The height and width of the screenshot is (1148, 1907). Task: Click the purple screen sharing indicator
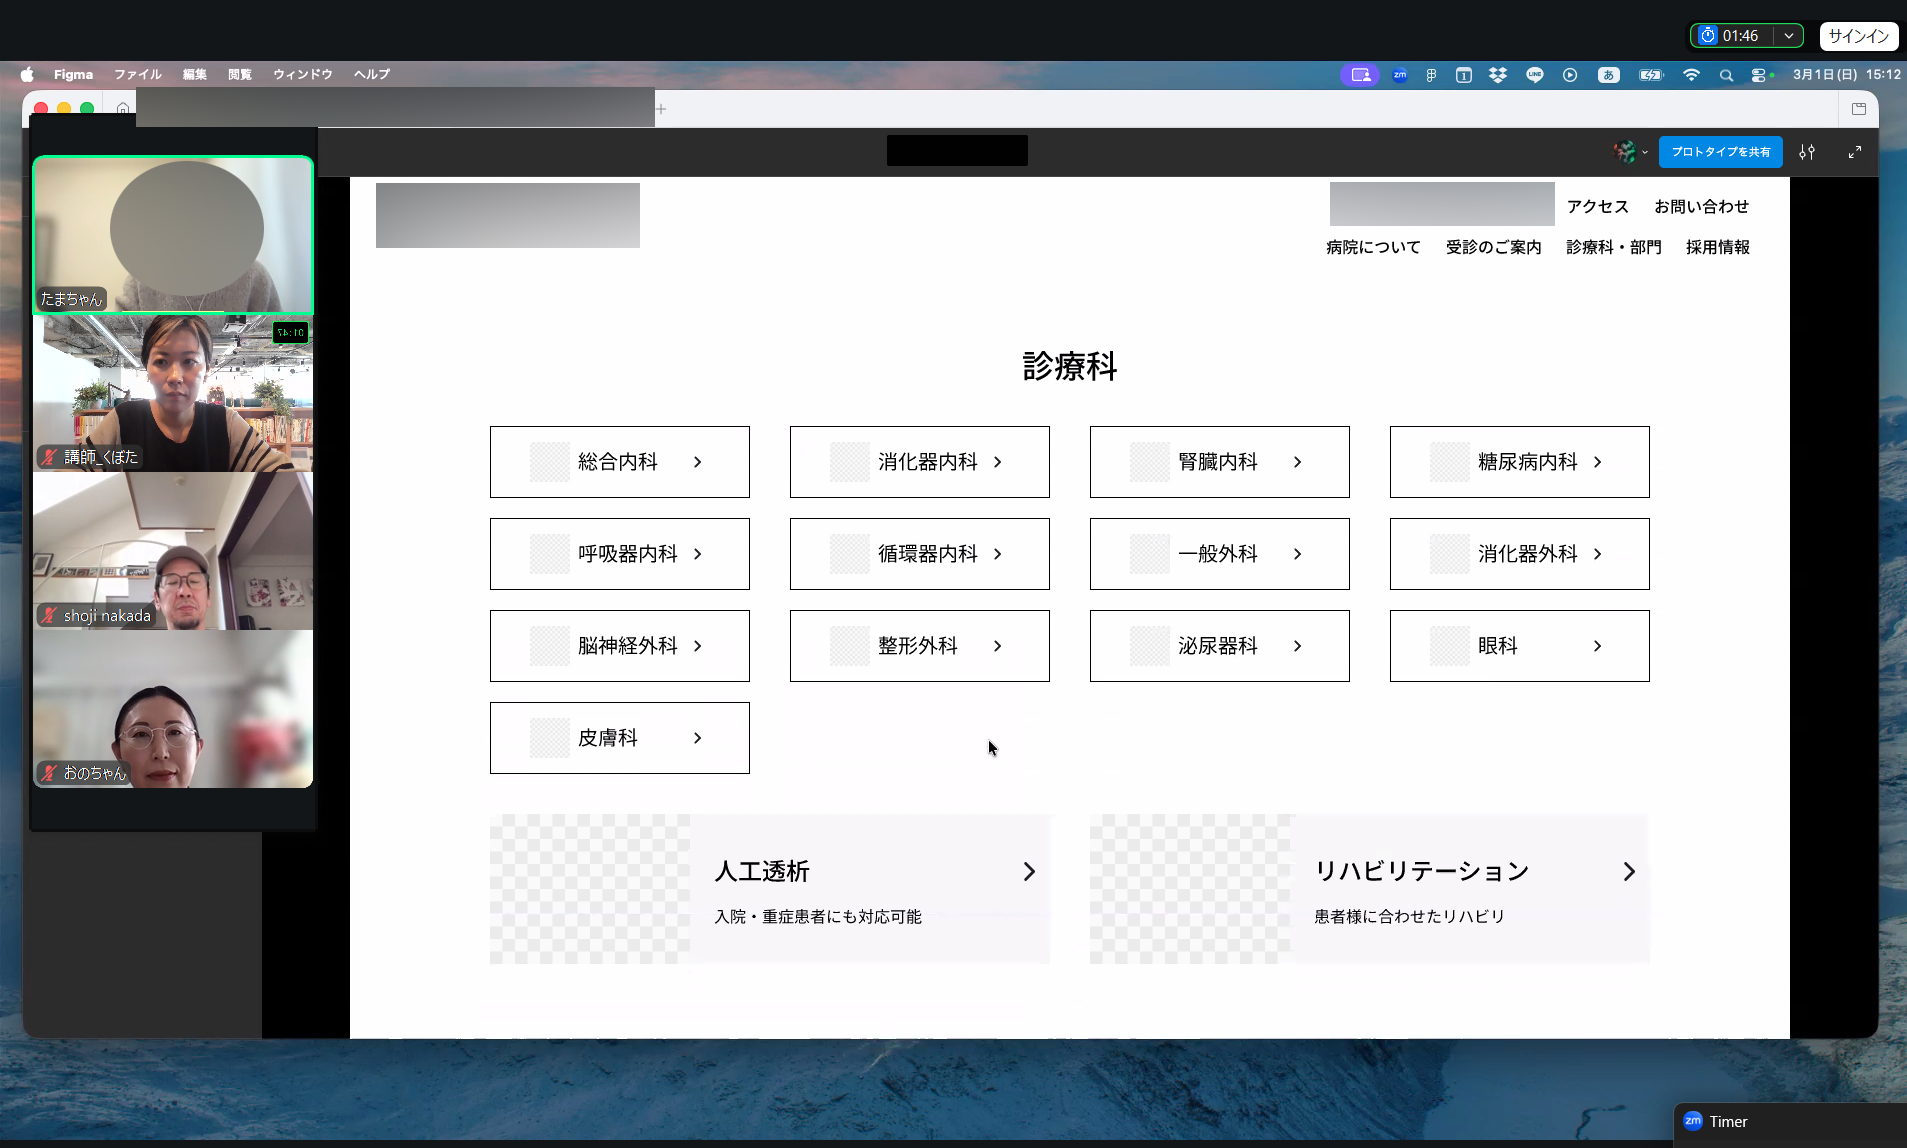click(x=1359, y=74)
